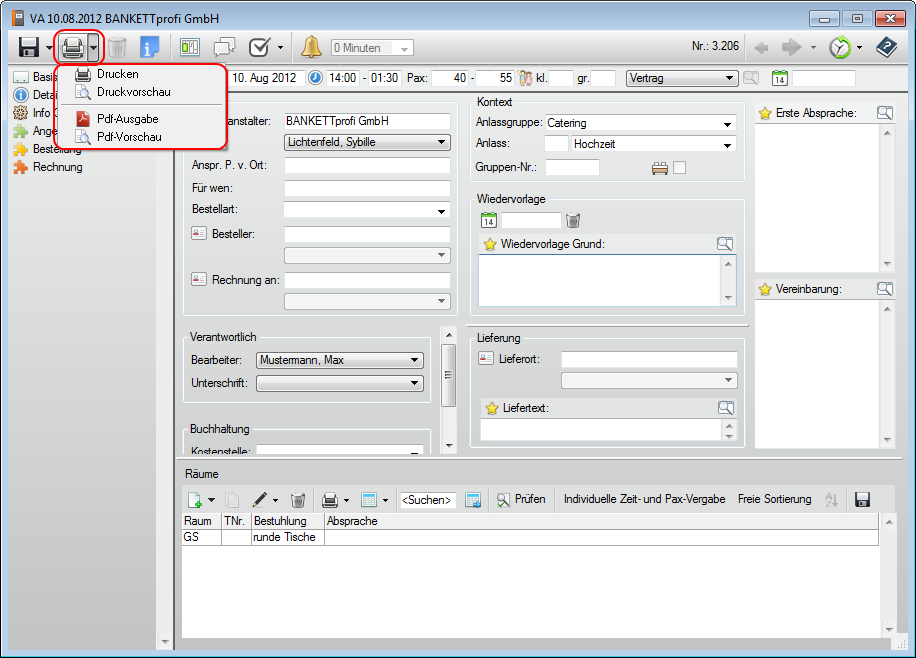Open magnifier next to Erste Absprache
Viewport: 916px width, 658px height.
click(x=883, y=113)
